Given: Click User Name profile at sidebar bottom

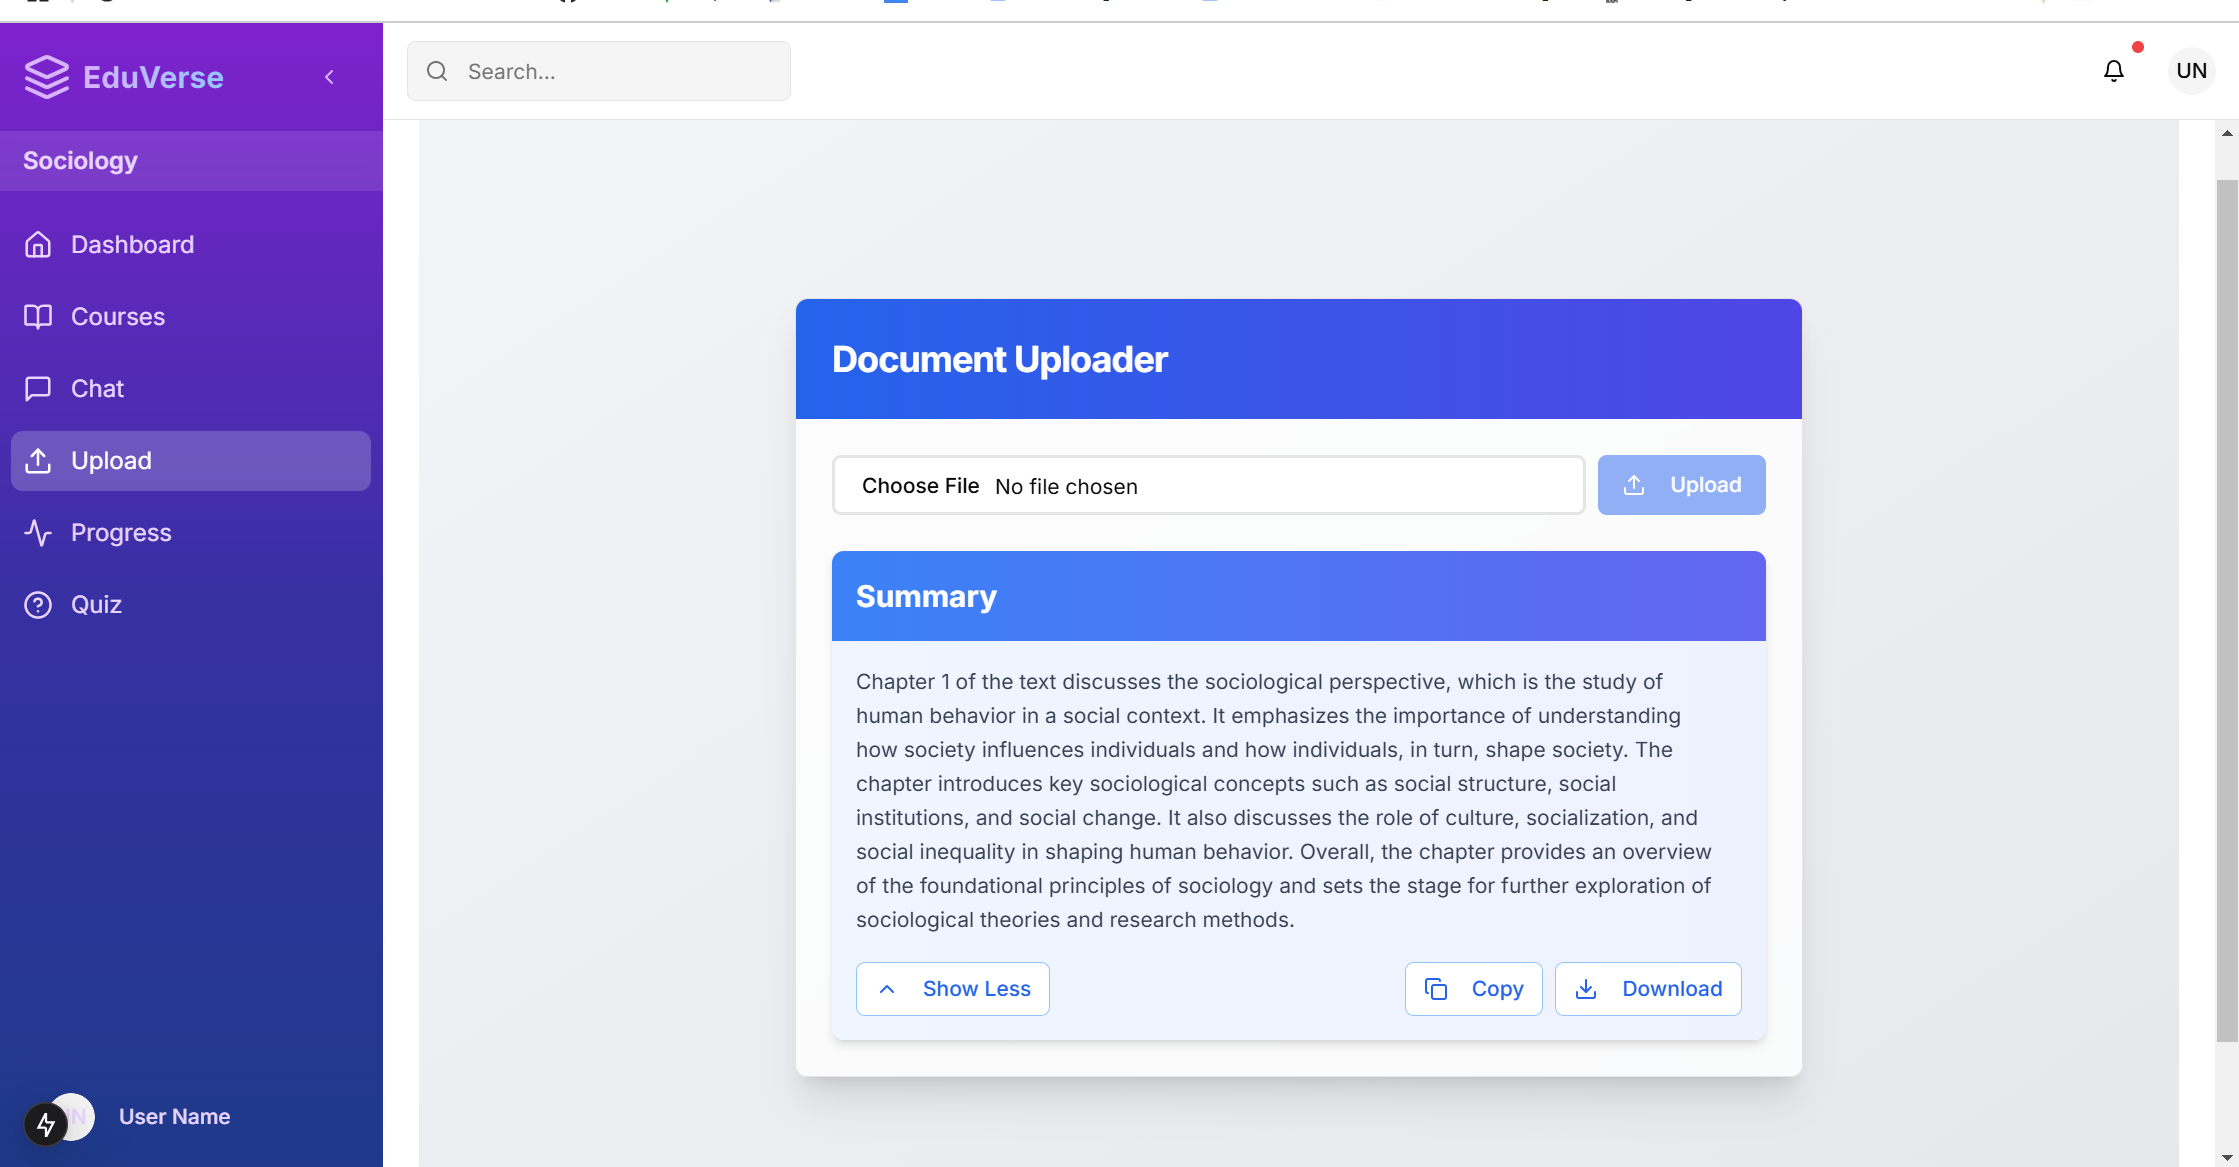Looking at the screenshot, I should [x=174, y=1117].
